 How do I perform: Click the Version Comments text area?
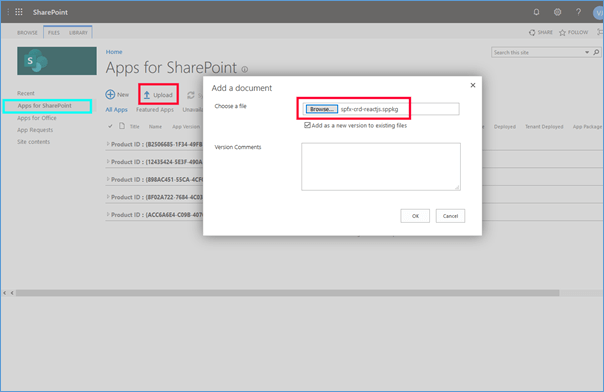tap(381, 167)
